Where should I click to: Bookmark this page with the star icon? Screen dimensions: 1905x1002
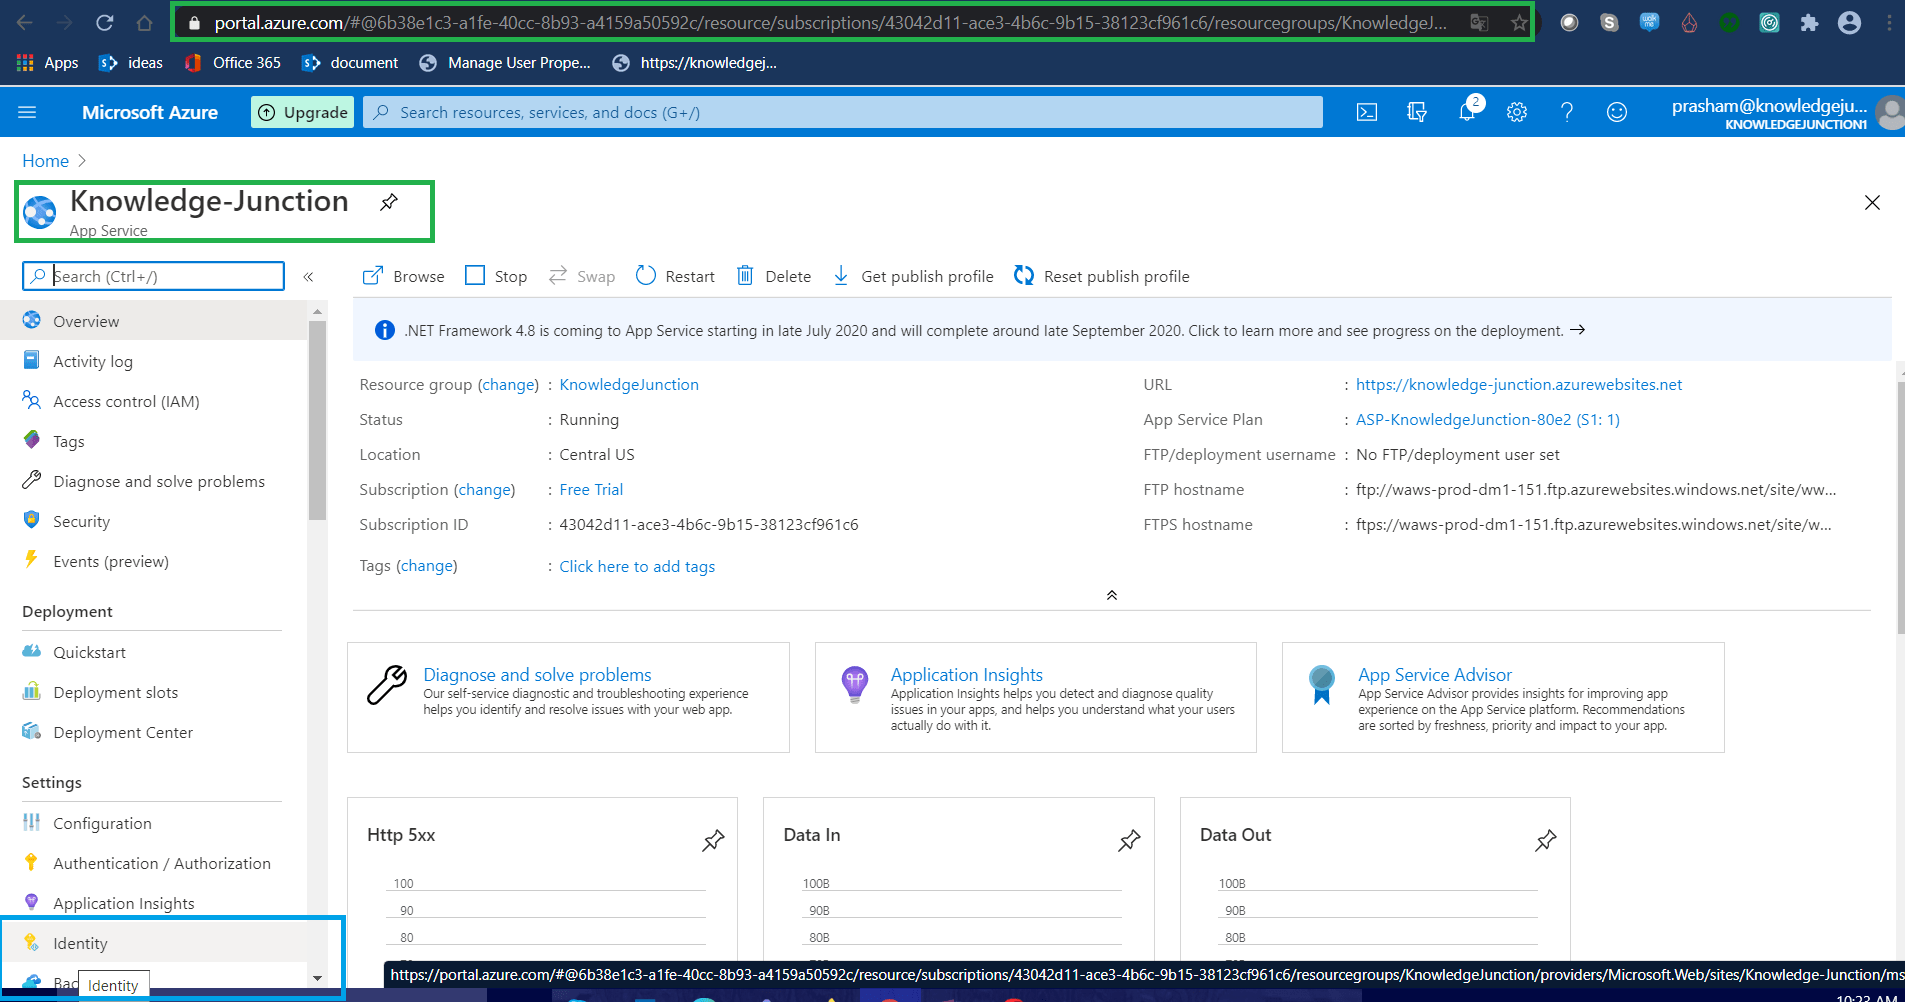(x=1519, y=22)
